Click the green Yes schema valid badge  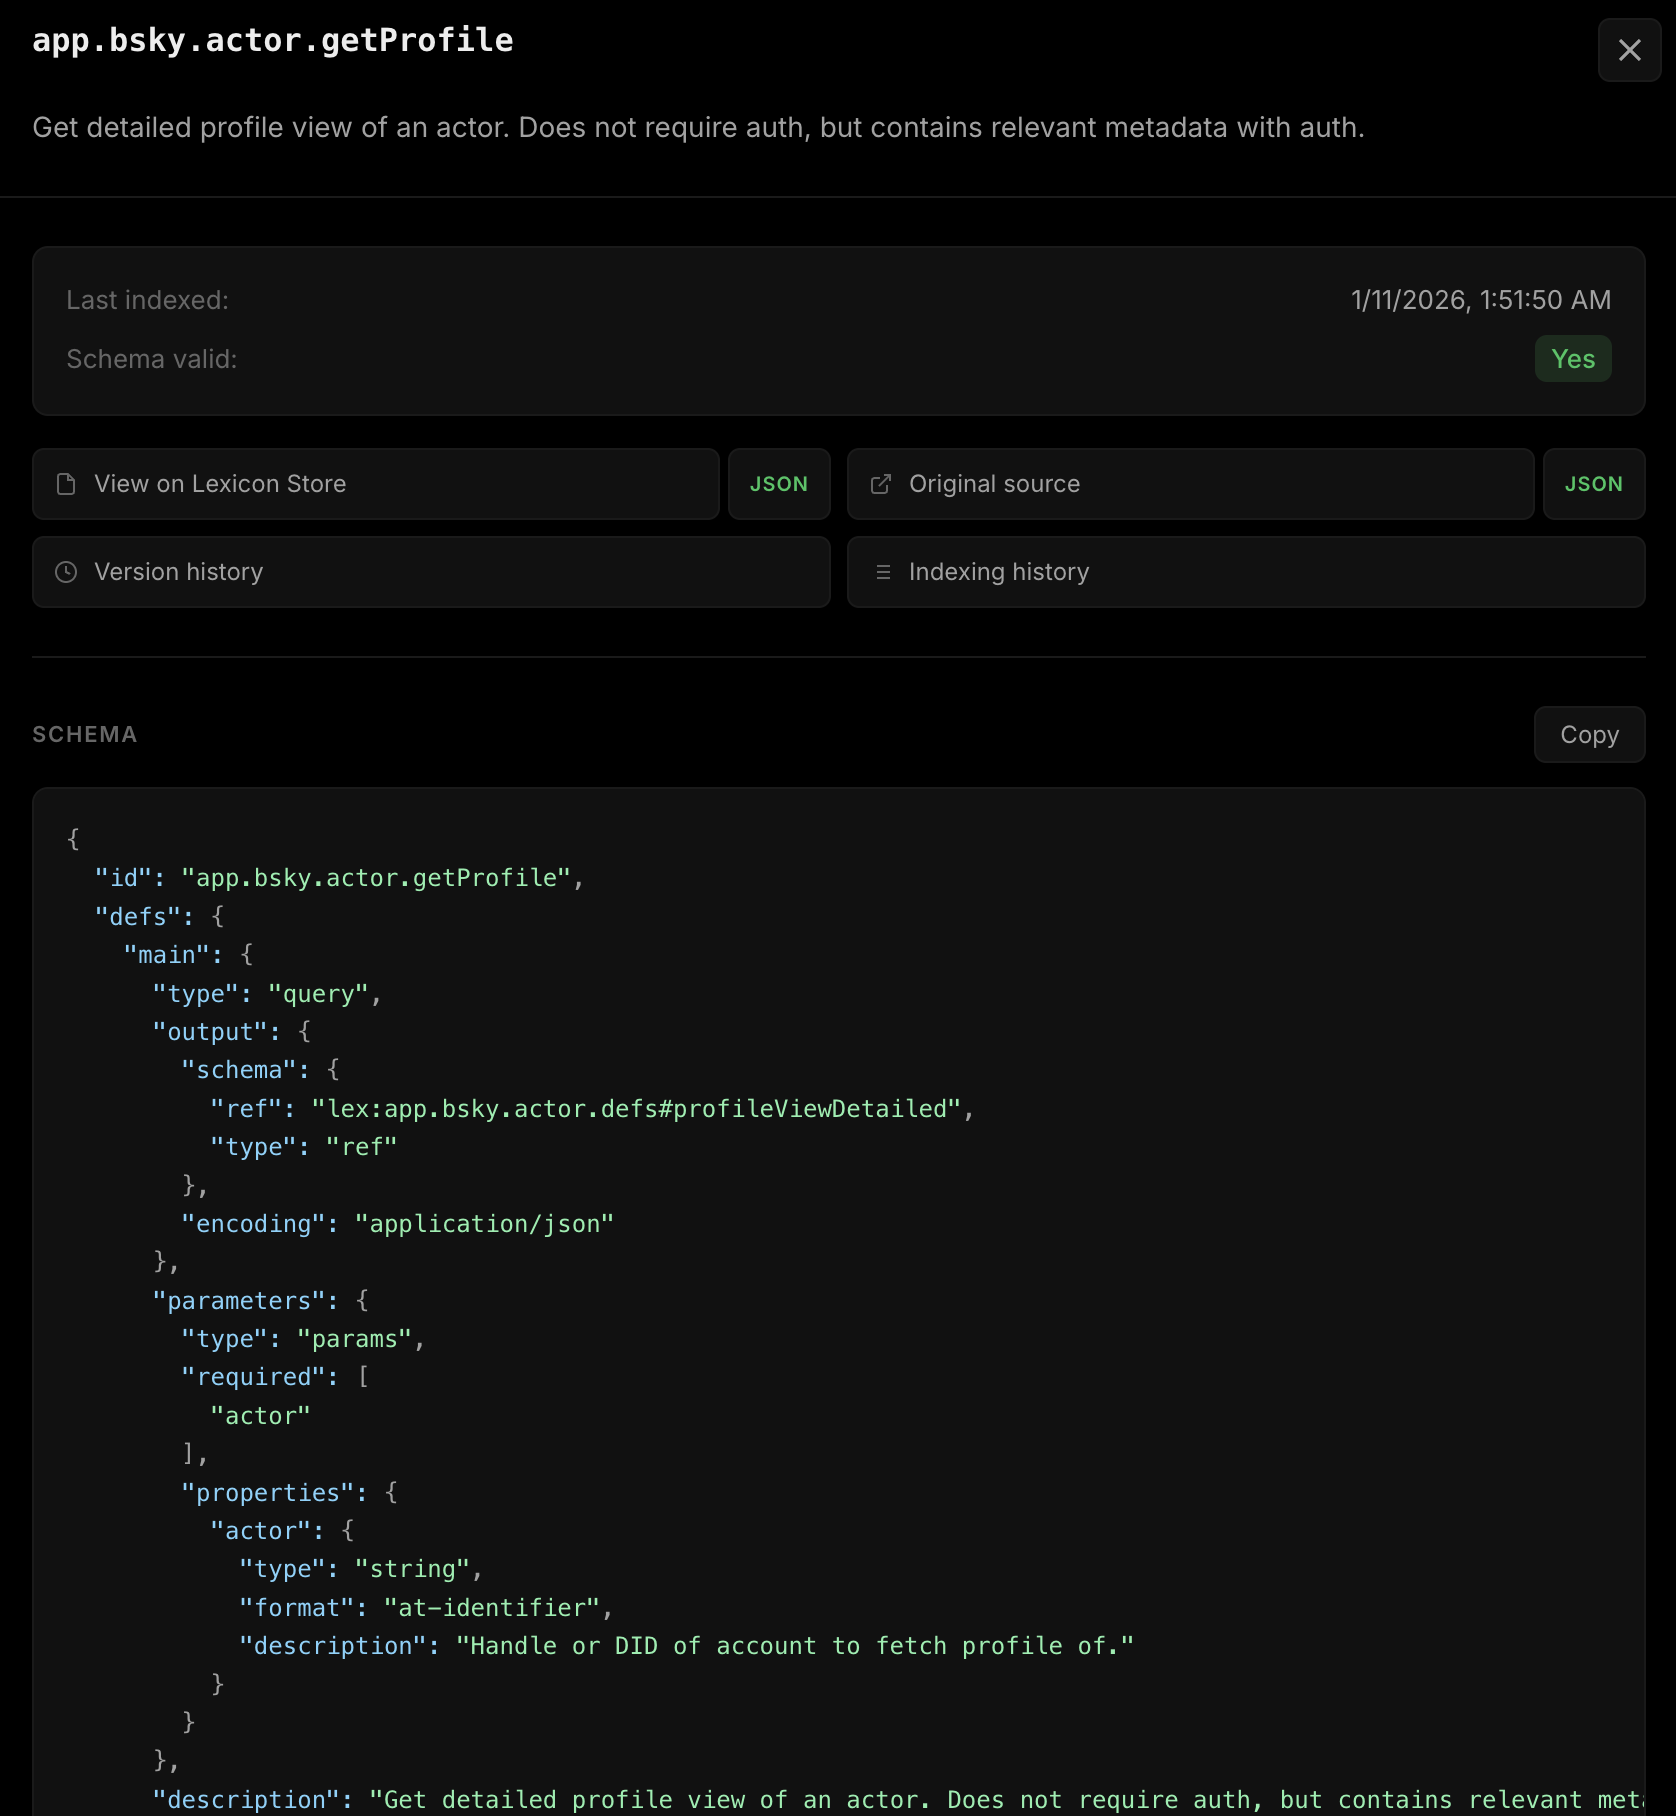[x=1572, y=359]
